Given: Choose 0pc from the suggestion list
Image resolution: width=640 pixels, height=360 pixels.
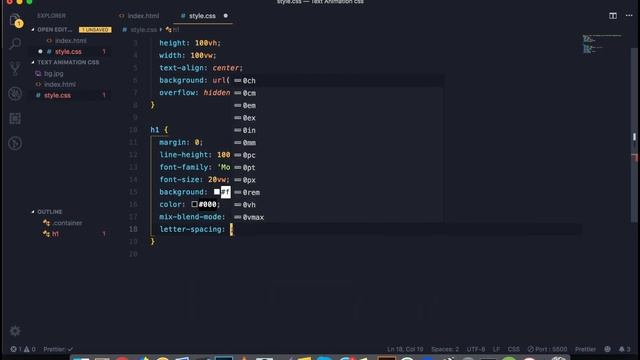Looking at the screenshot, I should (x=338, y=155).
